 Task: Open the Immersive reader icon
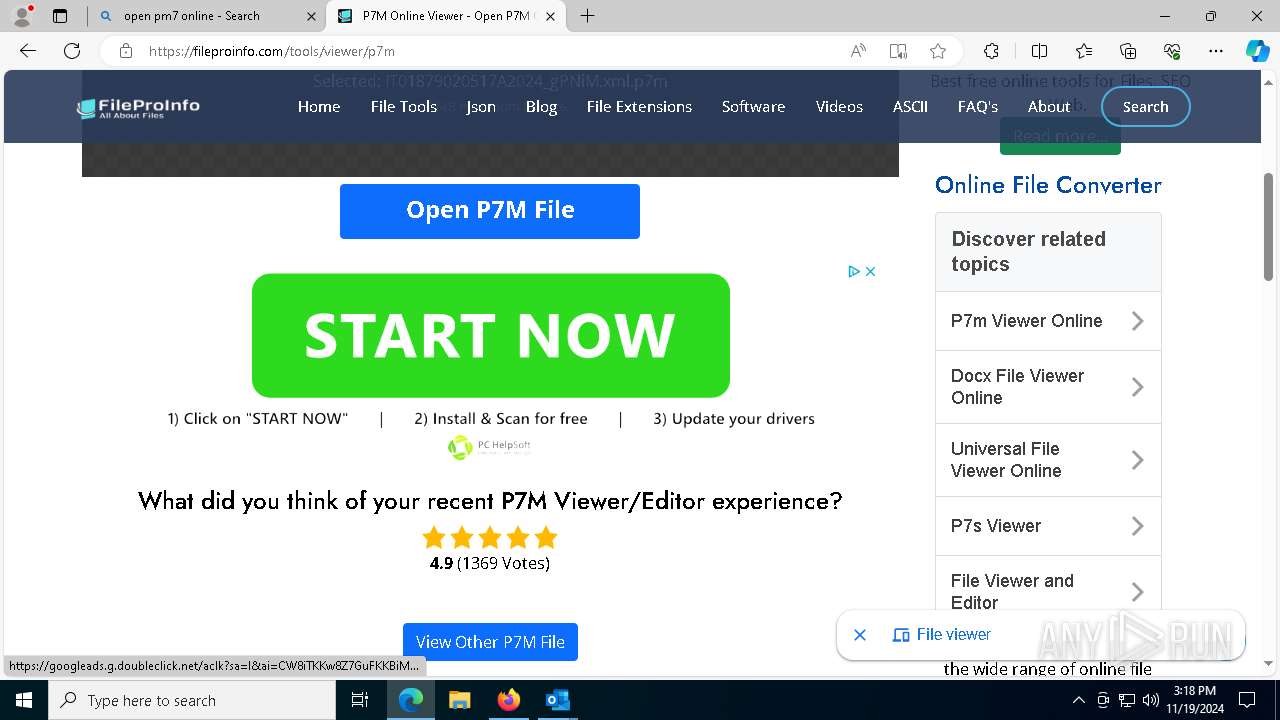(898, 51)
